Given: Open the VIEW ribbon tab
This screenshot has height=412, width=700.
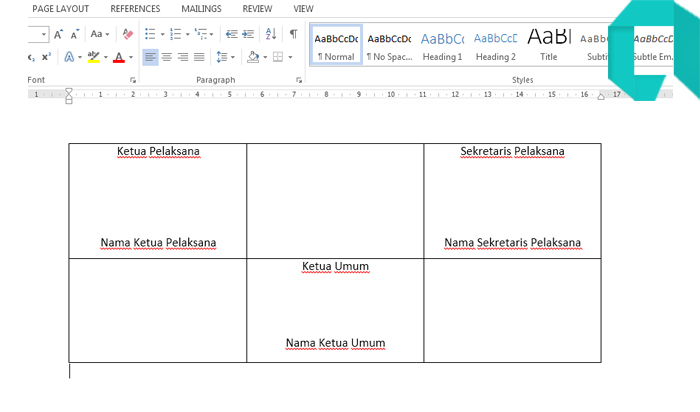Looking at the screenshot, I should tap(303, 8).
